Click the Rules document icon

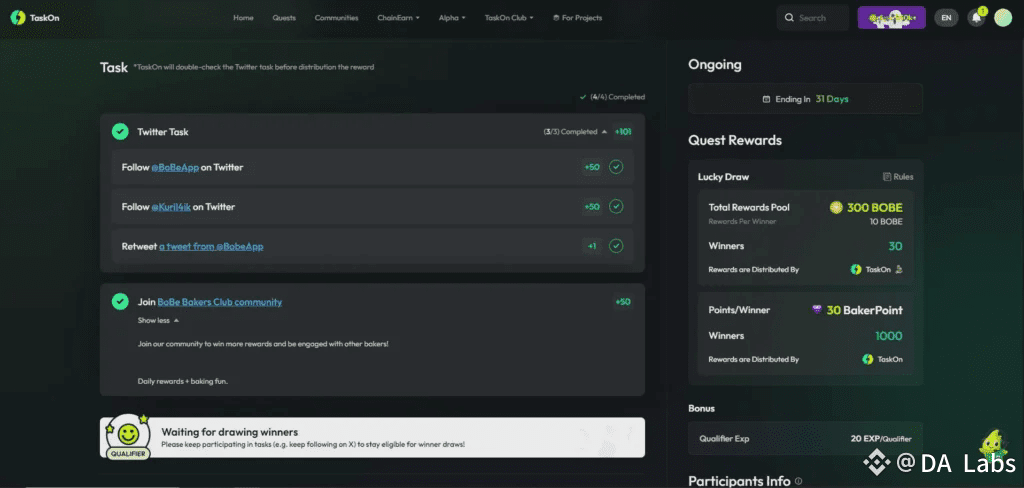point(887,176)
